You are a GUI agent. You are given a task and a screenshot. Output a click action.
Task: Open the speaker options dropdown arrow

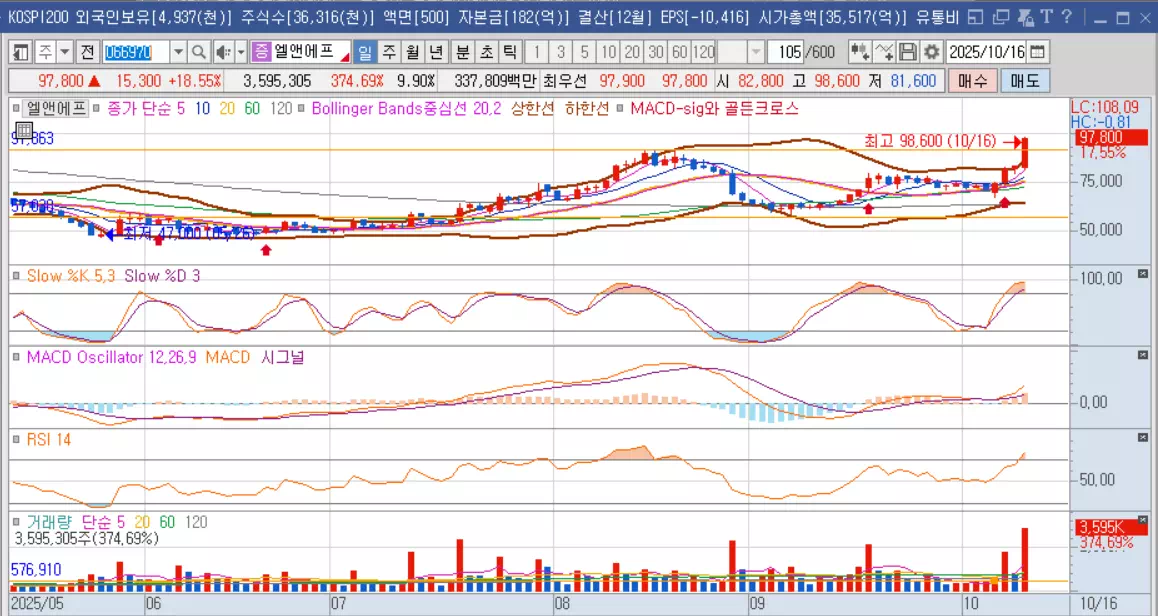241,52
